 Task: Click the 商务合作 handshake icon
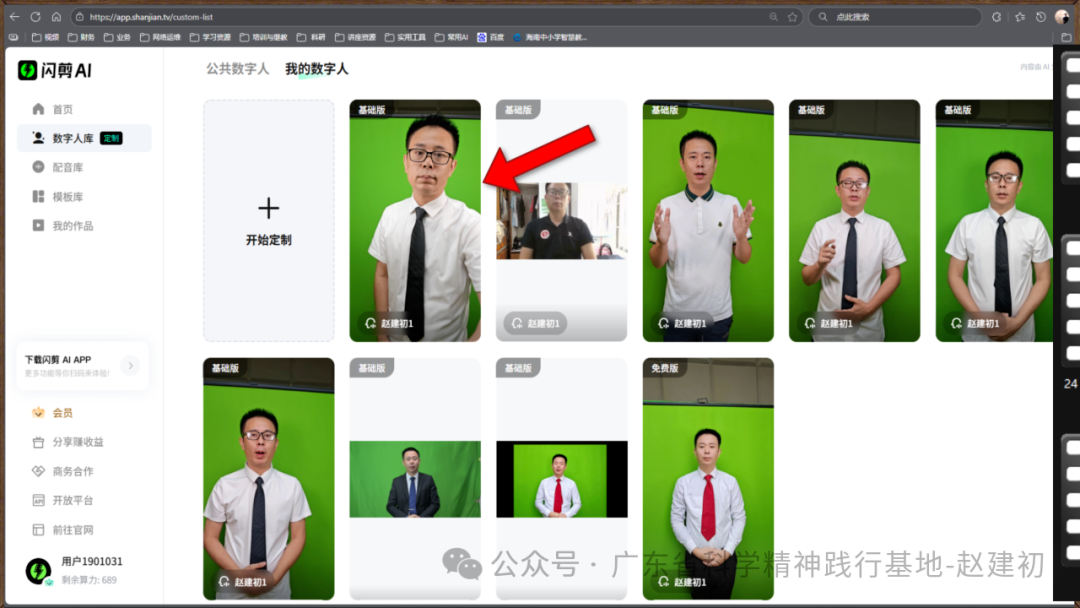[x=39, y=471]
